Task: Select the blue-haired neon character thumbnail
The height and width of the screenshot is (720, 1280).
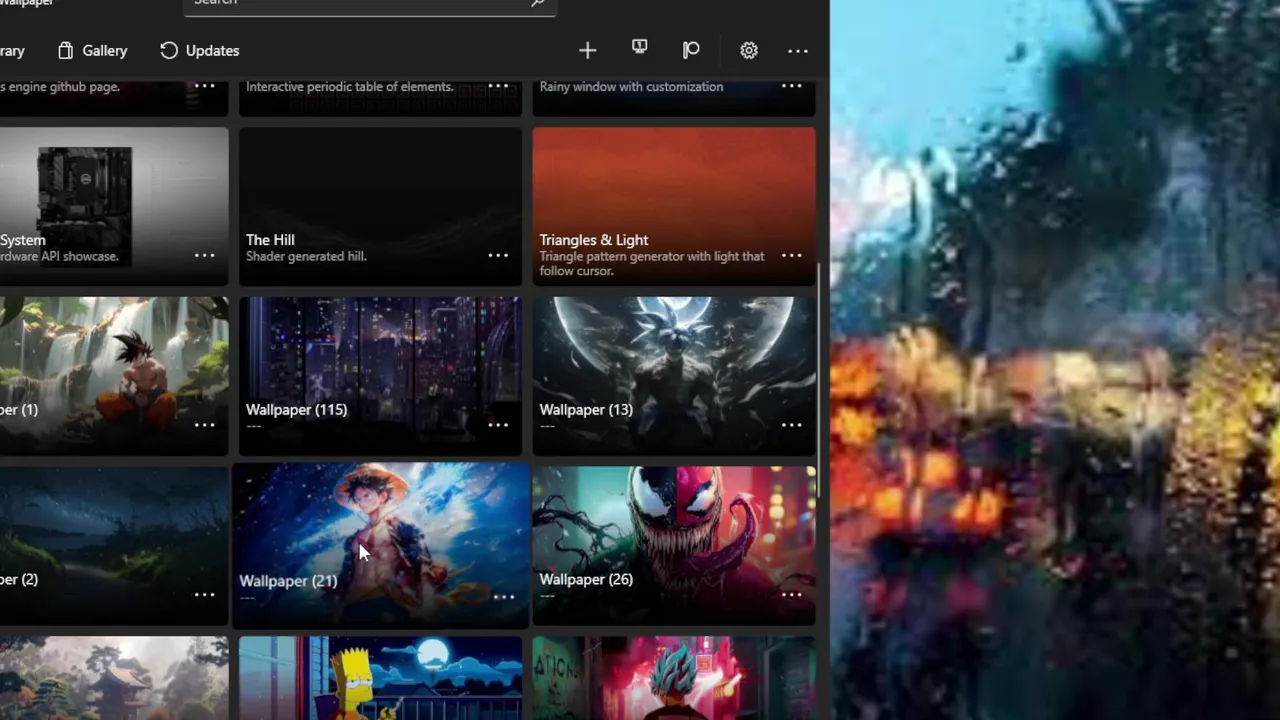Action: 674,678
